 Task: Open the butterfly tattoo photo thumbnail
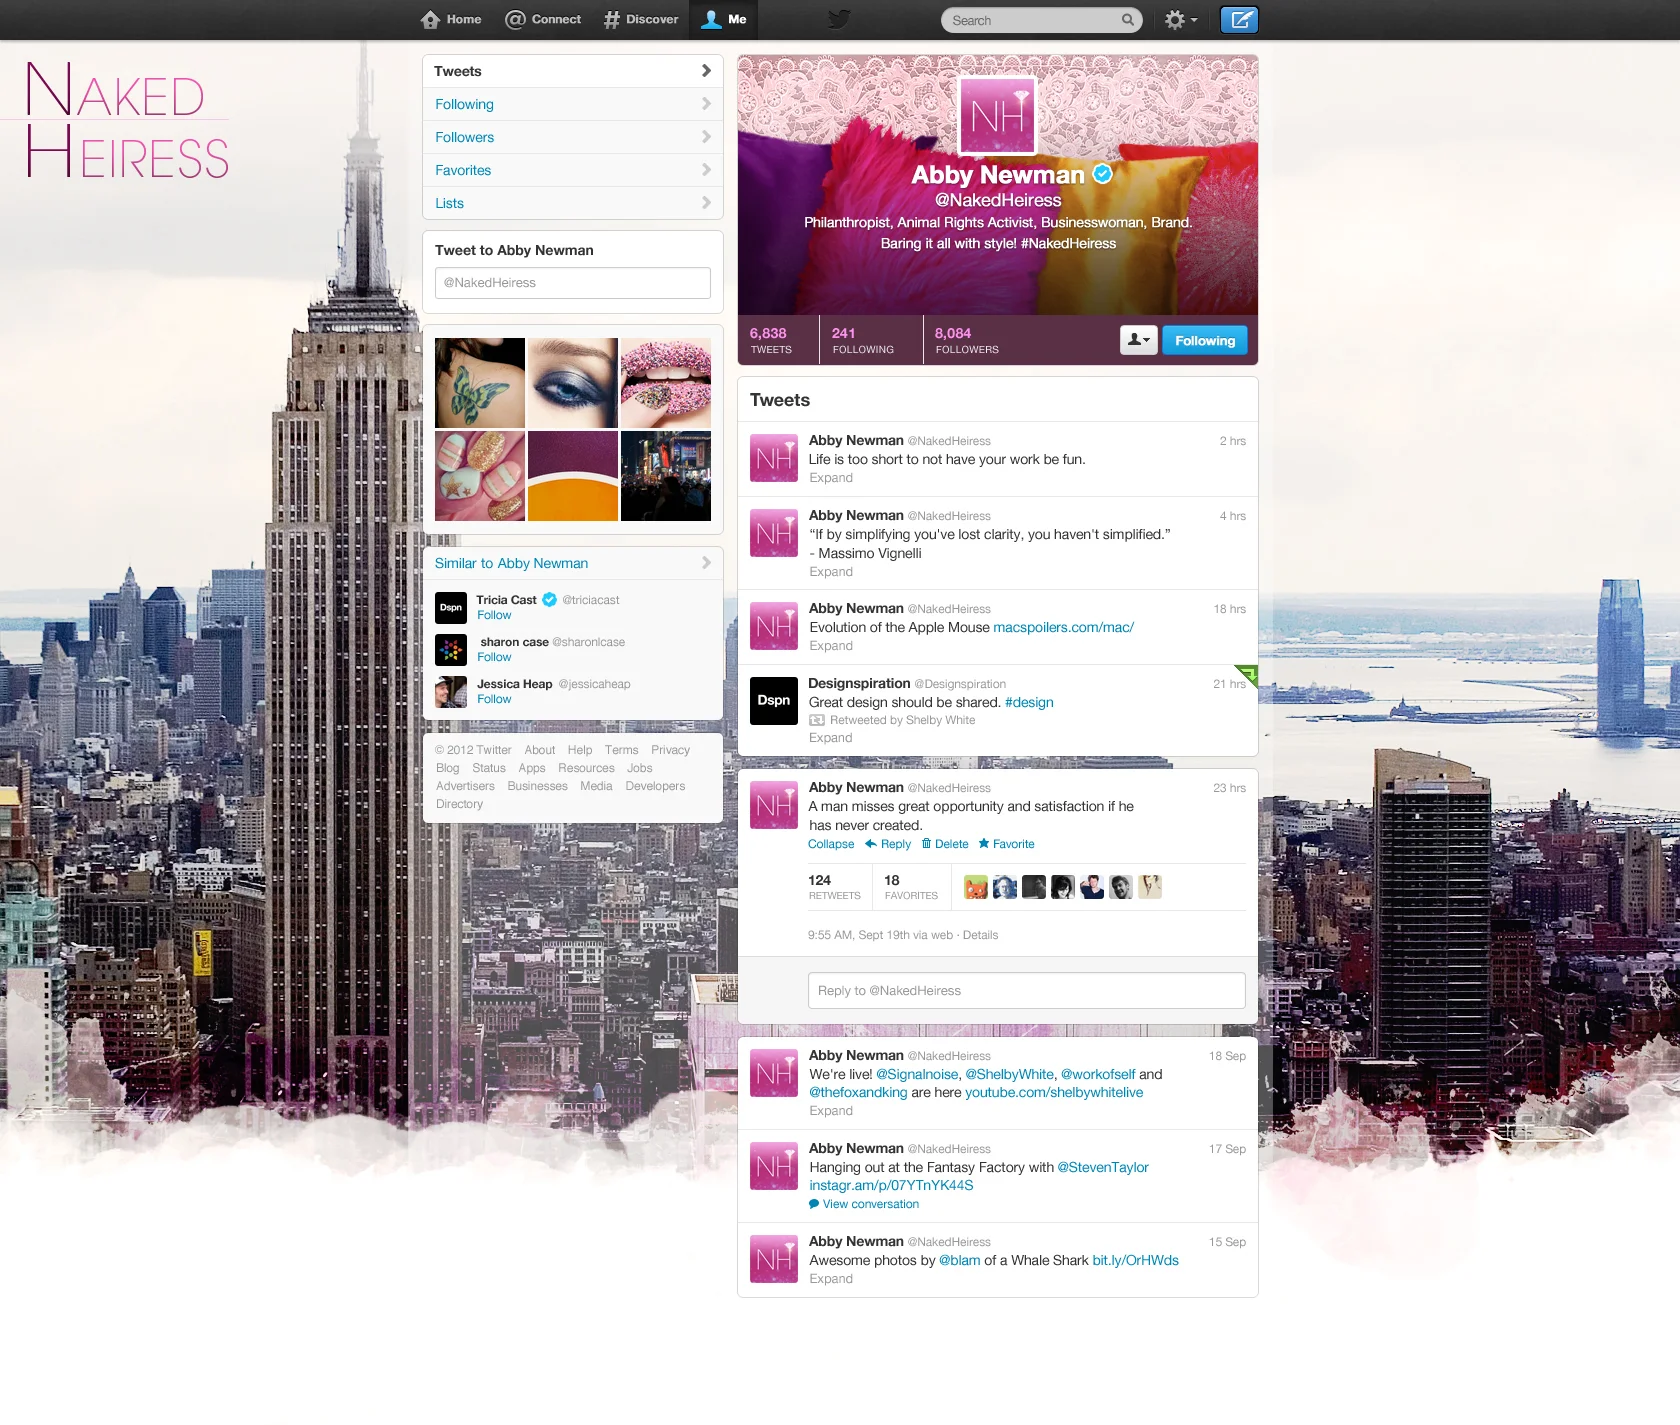pos(480,383)
